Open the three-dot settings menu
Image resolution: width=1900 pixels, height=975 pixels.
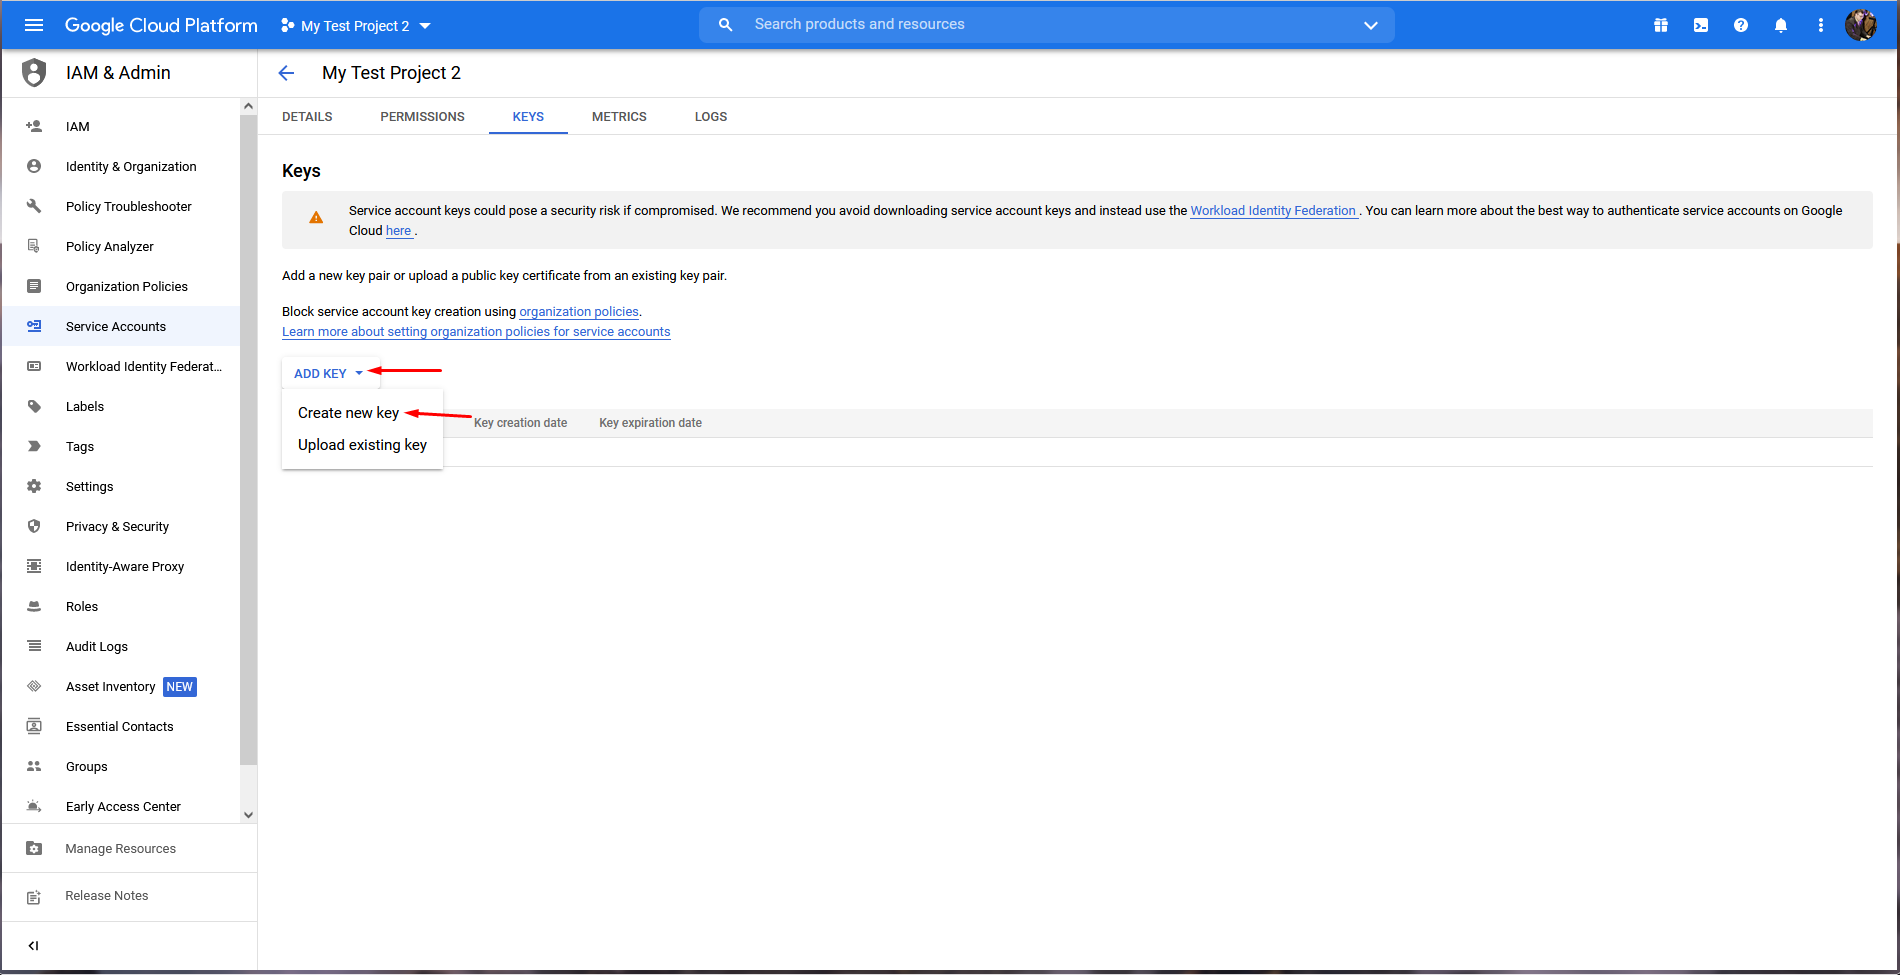(1821, 25)
